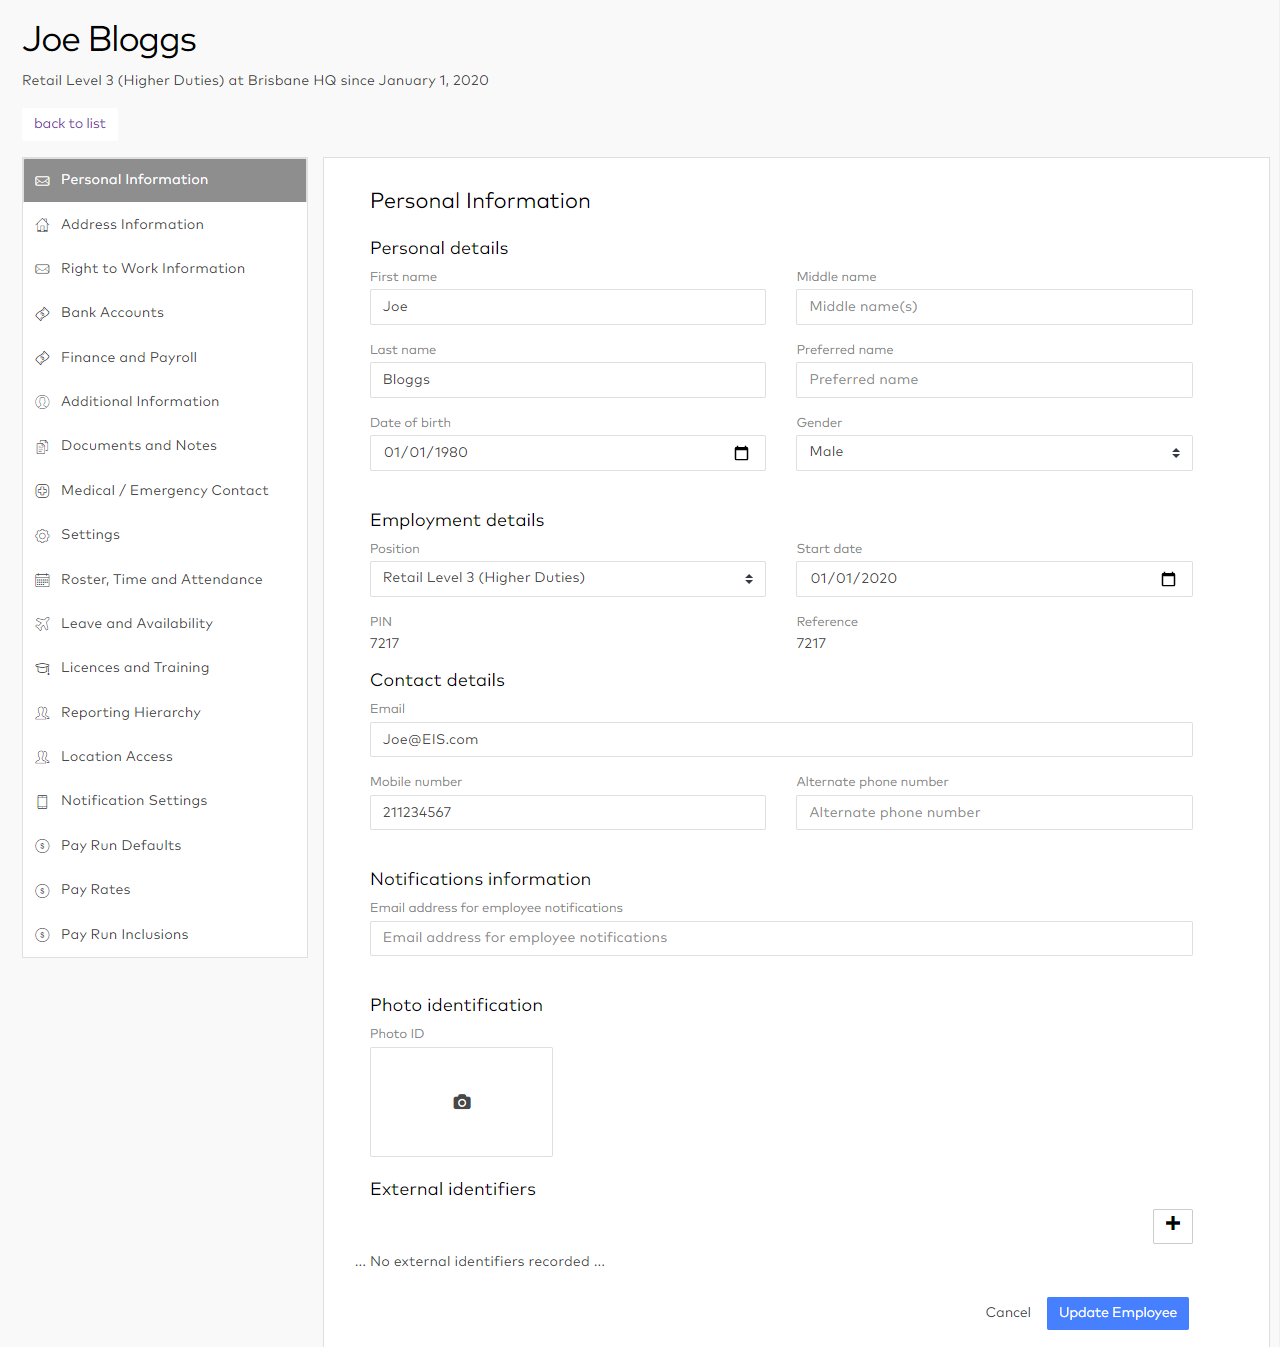Select the Bank Accounts section
1280x1347 pixels.
[x=112, y=313]
